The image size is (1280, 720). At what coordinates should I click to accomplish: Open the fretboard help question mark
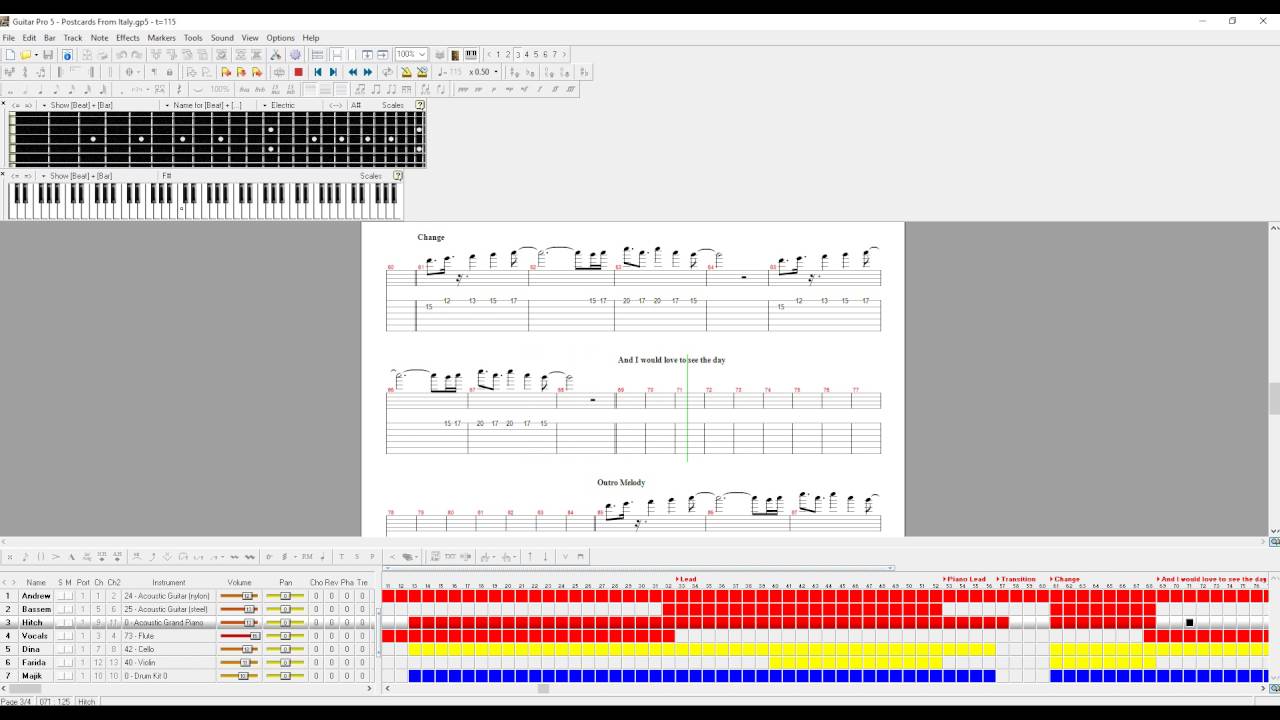pos(420,105)
